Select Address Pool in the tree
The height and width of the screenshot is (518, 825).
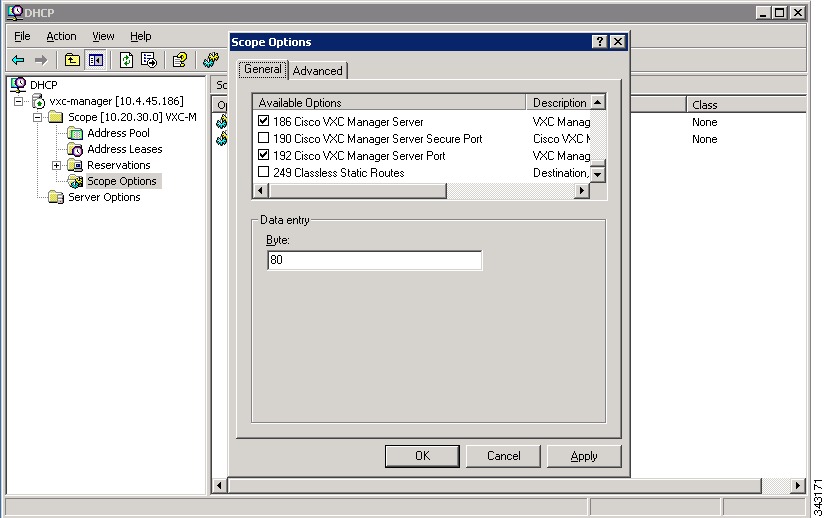pos(118,133)
